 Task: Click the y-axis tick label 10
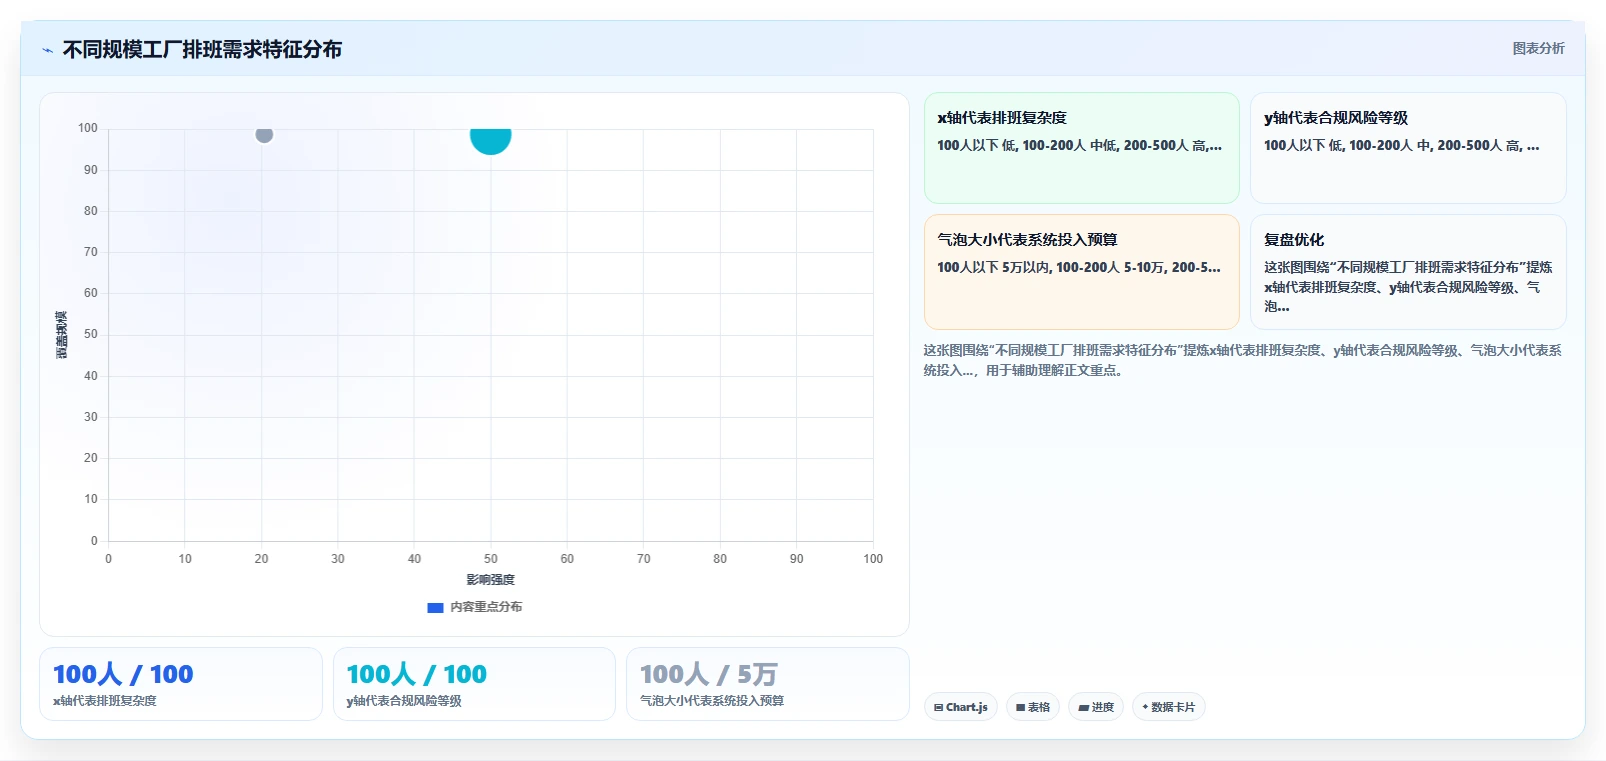(91, 499)
